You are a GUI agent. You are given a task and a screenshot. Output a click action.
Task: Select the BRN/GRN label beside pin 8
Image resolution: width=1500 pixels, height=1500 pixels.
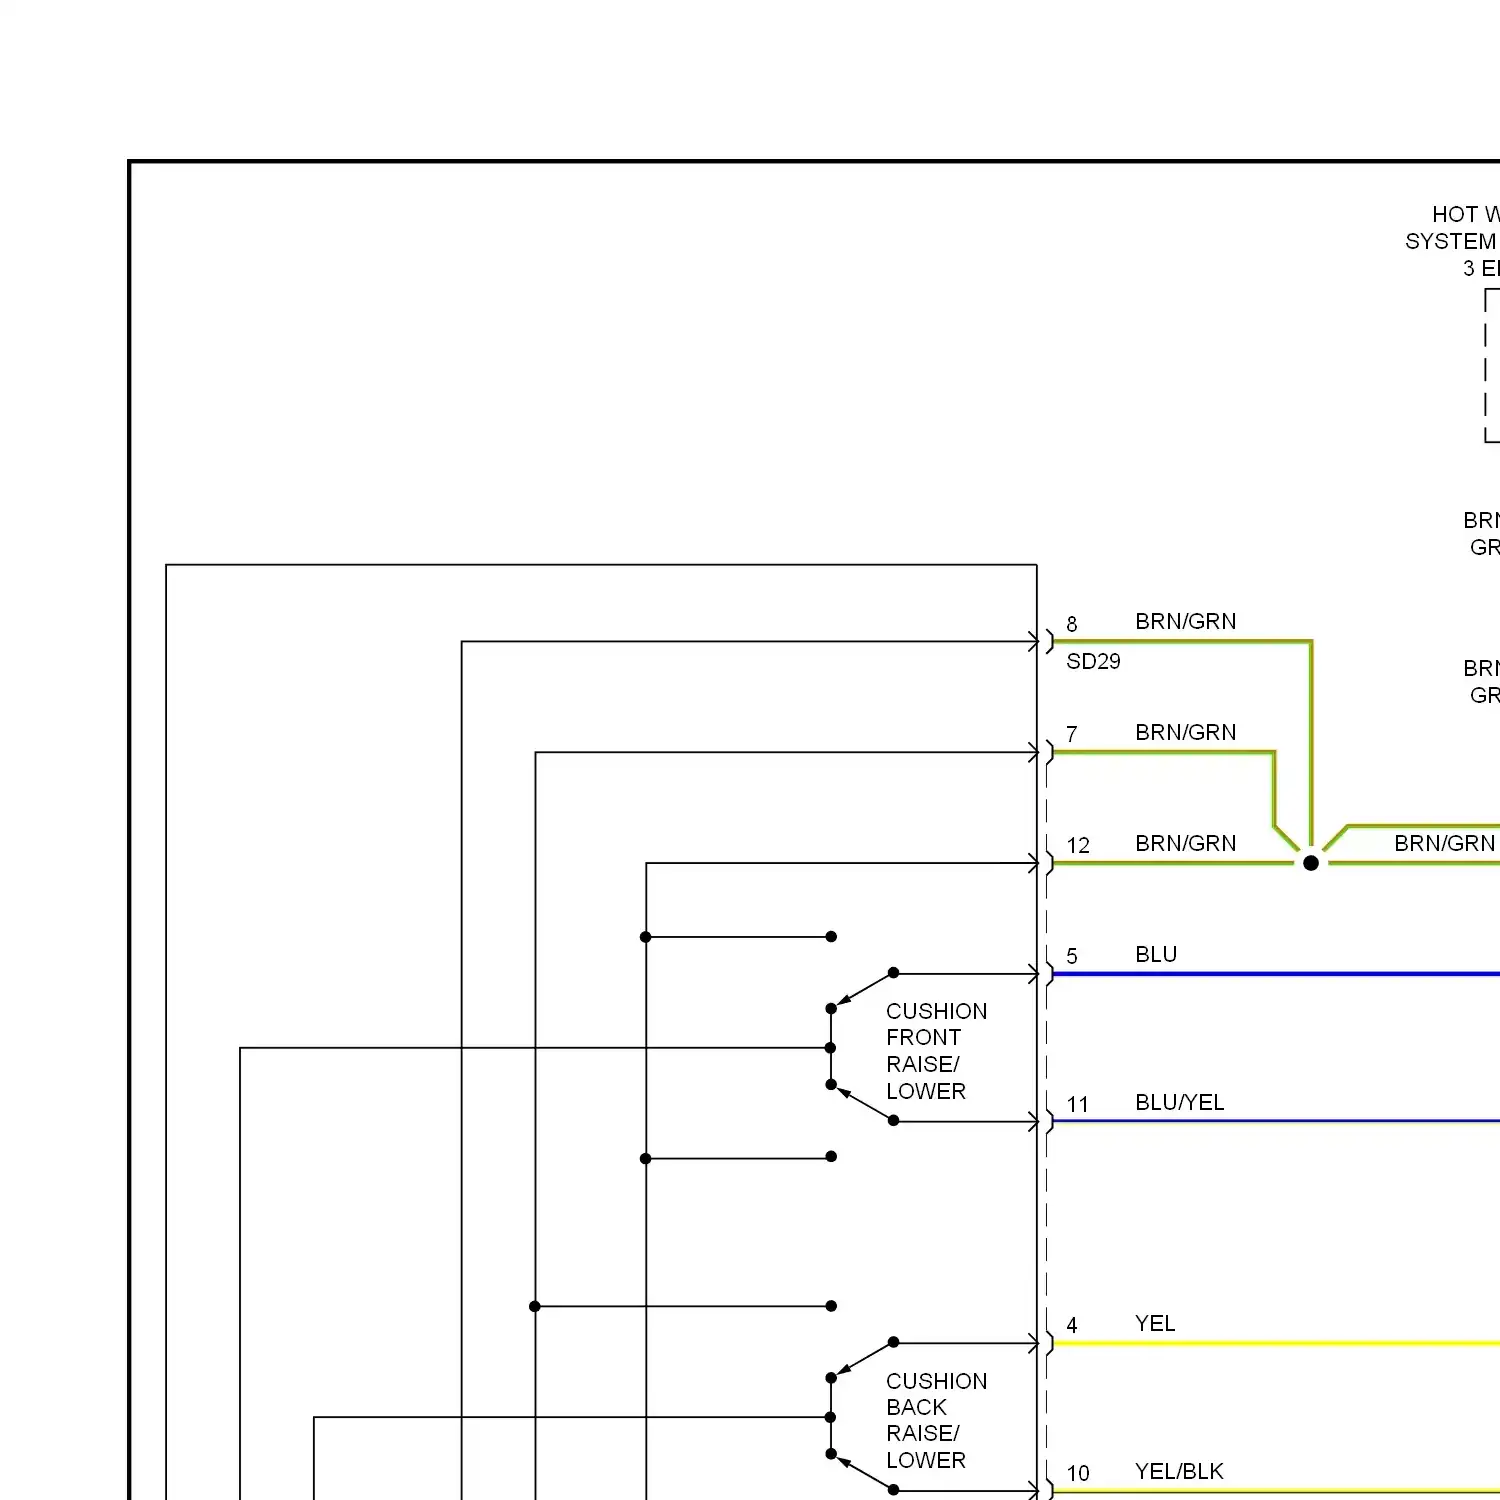tap(1185, 622)
